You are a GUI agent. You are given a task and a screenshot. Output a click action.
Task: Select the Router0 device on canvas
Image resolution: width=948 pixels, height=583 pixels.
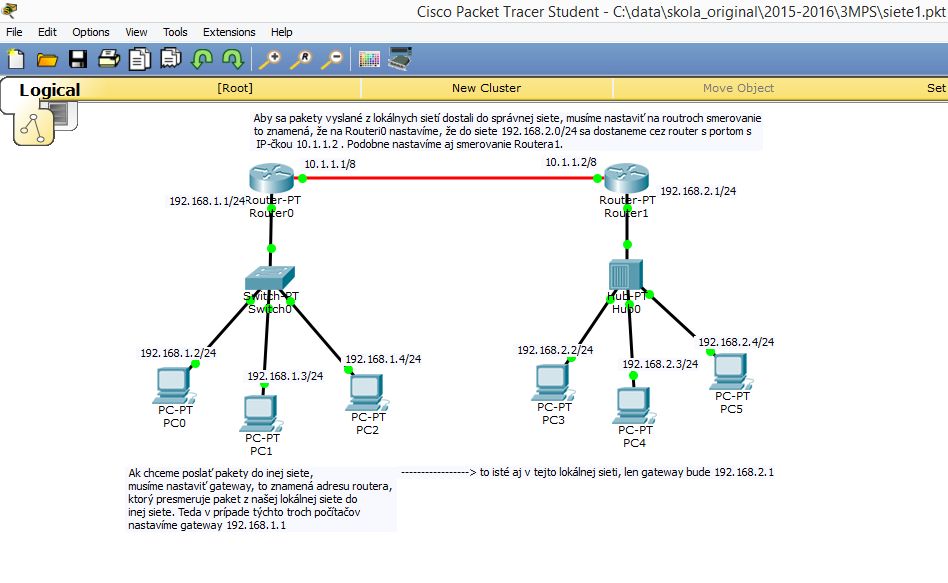coord(269,179)
